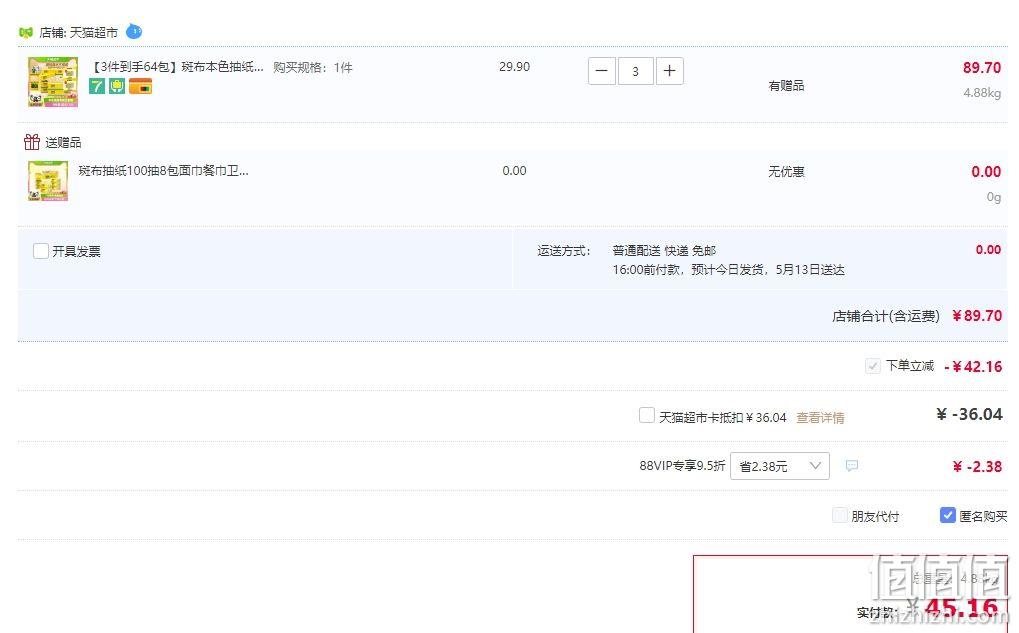
Task: Click the 送赠品 section heading
Action: point(63,142)
